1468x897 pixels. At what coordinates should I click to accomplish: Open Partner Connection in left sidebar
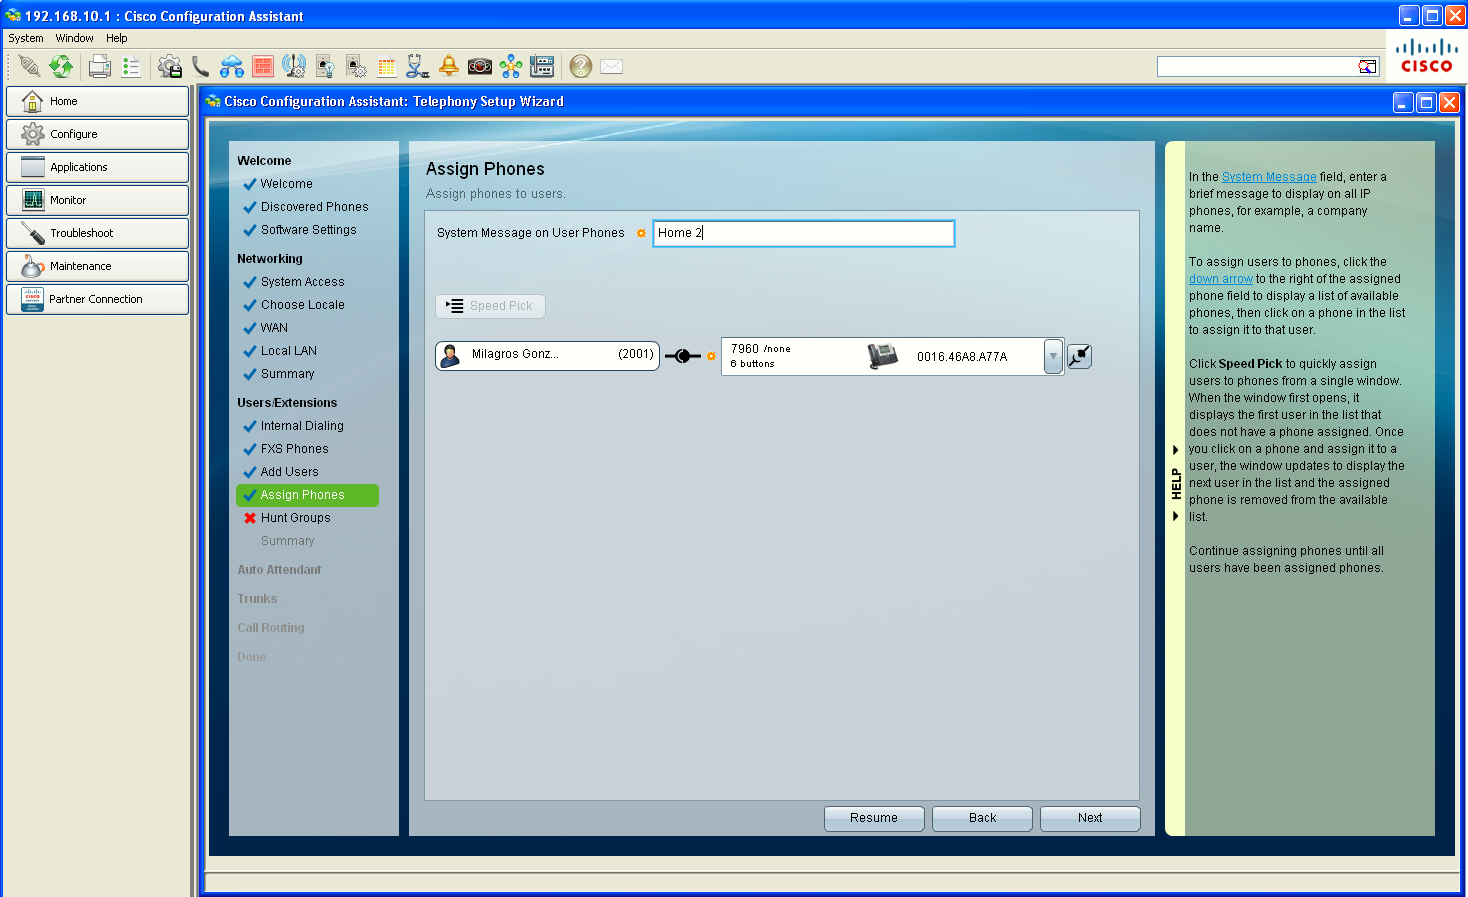click(97, 299)
